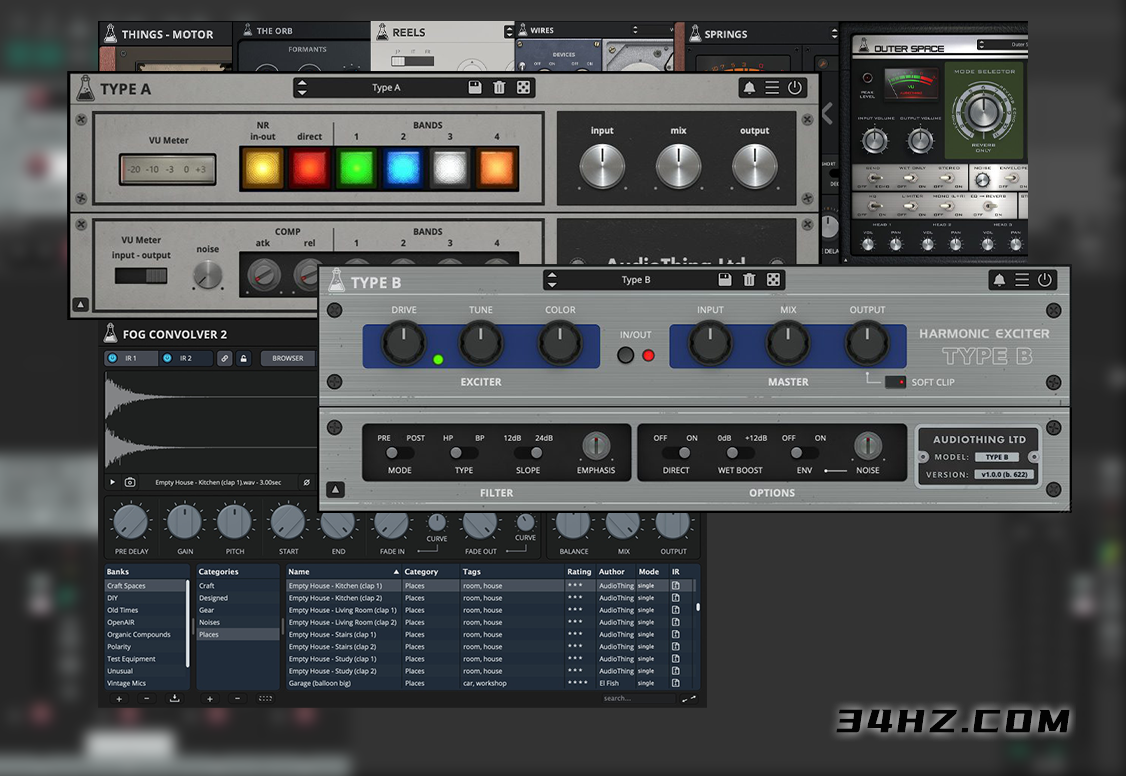Viewport: 1126px width, 776px height.
Task: Open Type A notifications bell
Action: click(x=749, y=88)
